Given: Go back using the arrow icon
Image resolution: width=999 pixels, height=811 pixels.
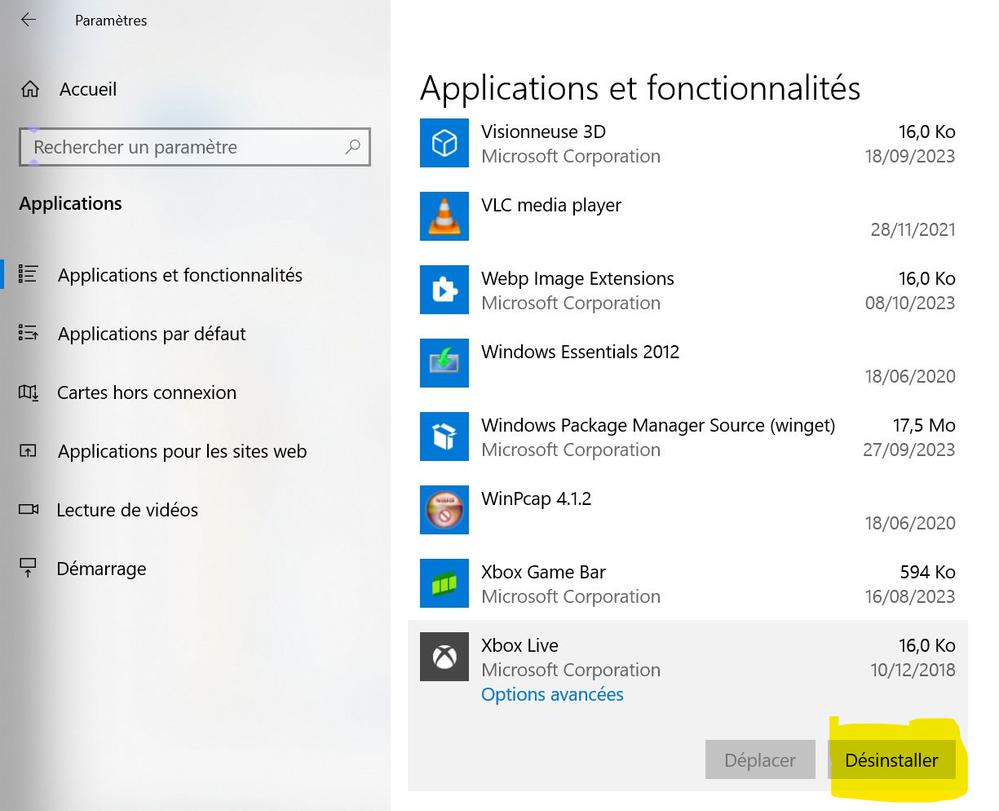Looking at the screenshot, I should point(28,20).
